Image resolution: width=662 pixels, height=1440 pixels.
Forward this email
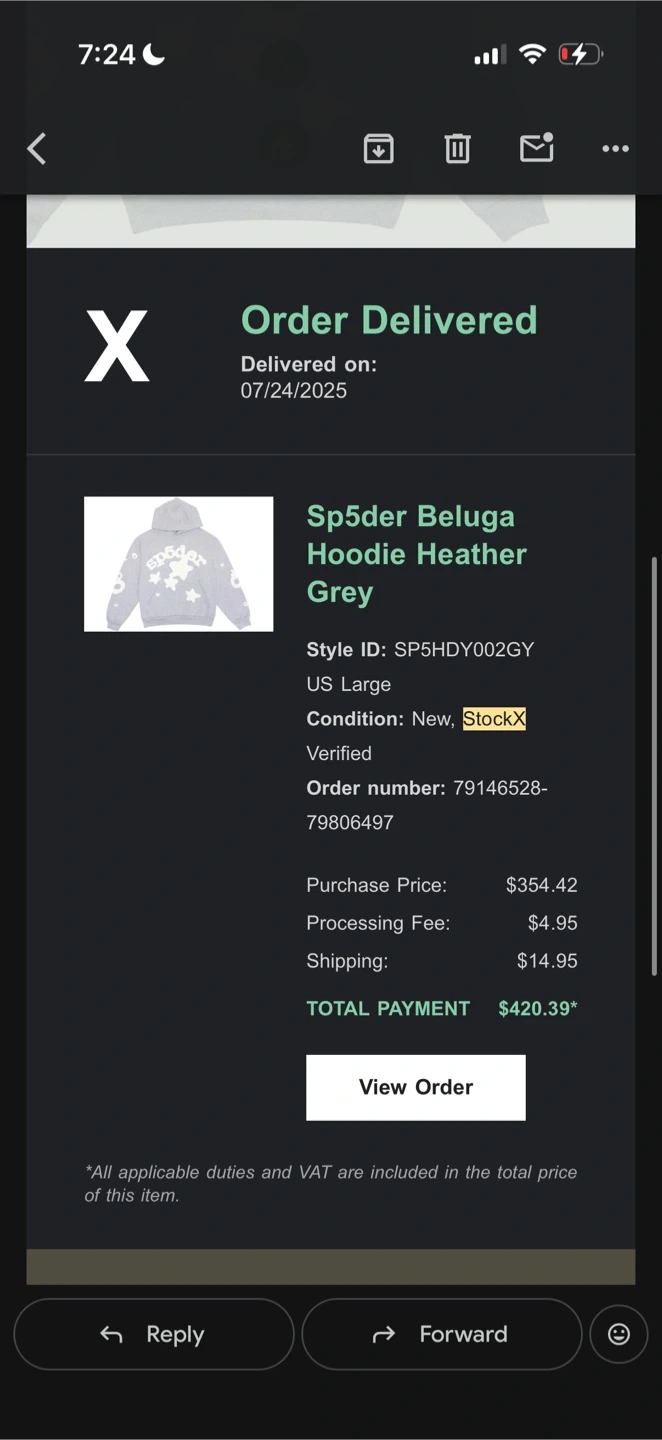441,1334
